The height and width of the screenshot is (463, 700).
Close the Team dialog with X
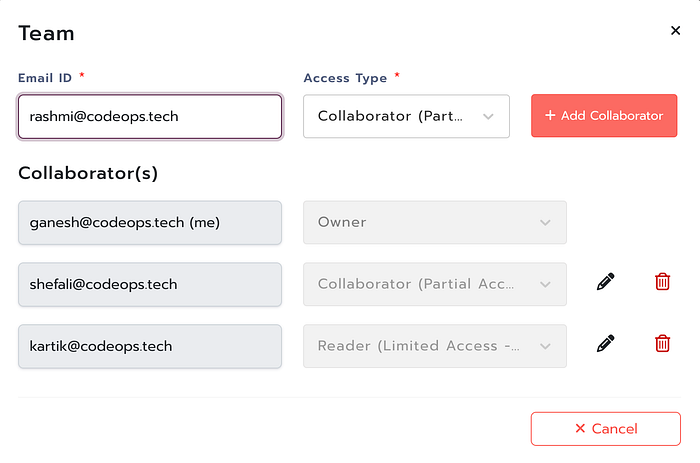tap(675, 31)
